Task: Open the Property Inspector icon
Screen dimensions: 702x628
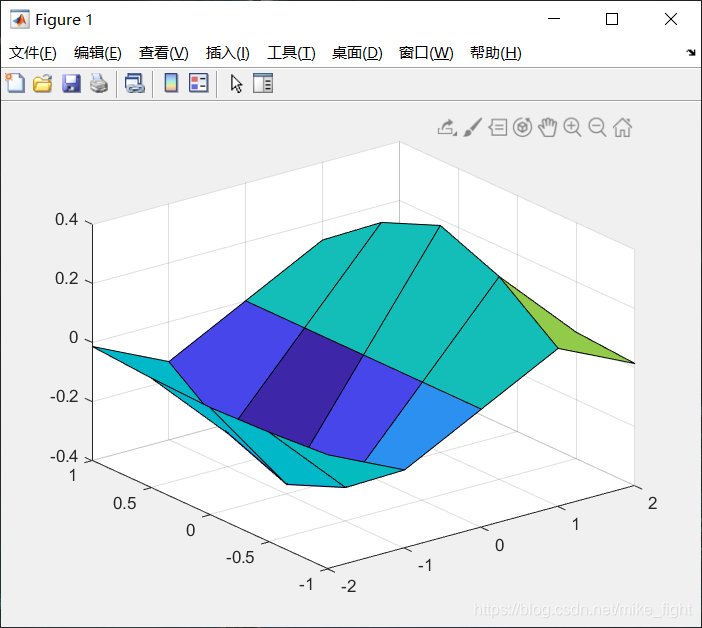Action: [263, 83]
